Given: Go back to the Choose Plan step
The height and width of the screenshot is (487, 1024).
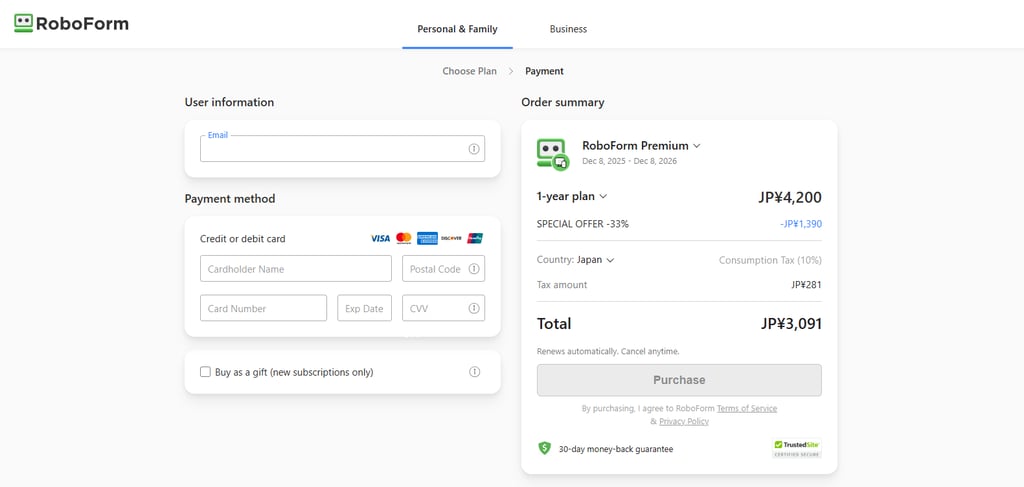Looking at the screenshot, I should coord(470,71).
